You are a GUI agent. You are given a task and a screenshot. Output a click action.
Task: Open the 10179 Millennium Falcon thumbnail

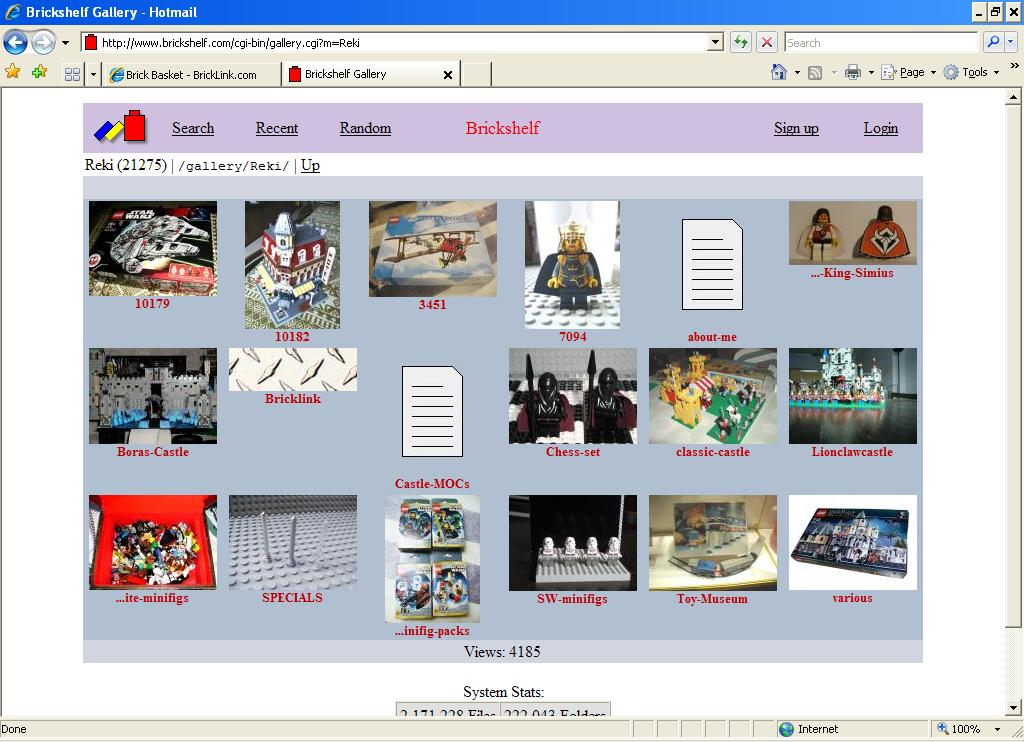point(153,248)
